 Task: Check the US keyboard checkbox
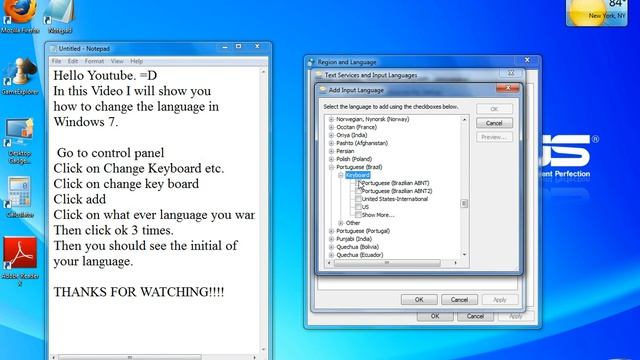click(358, 207)
